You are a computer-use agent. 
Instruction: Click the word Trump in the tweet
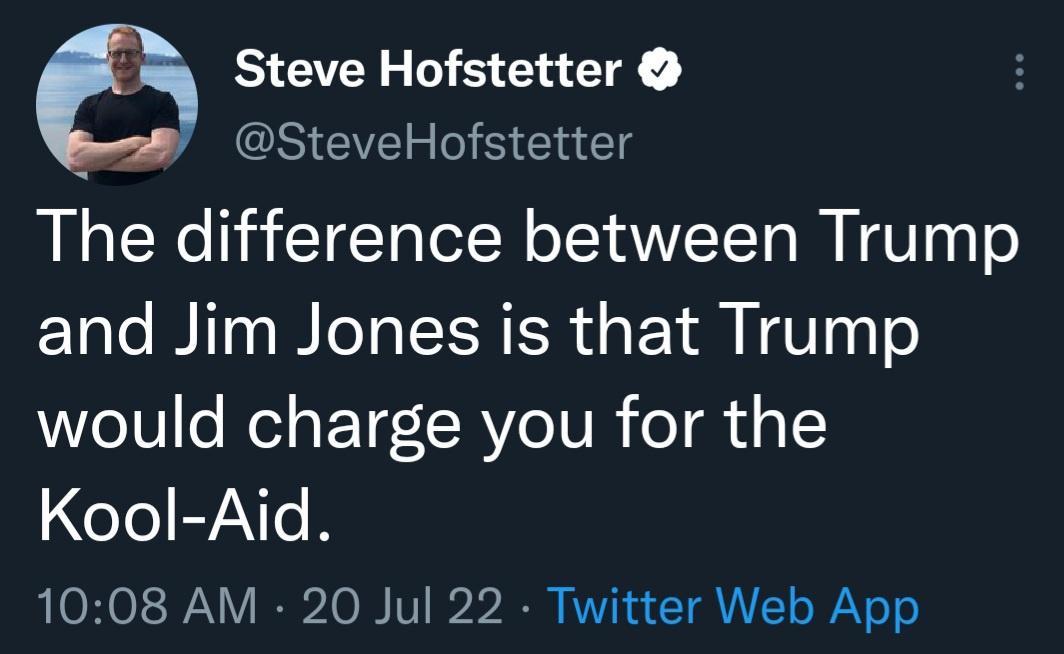(920, 236)
